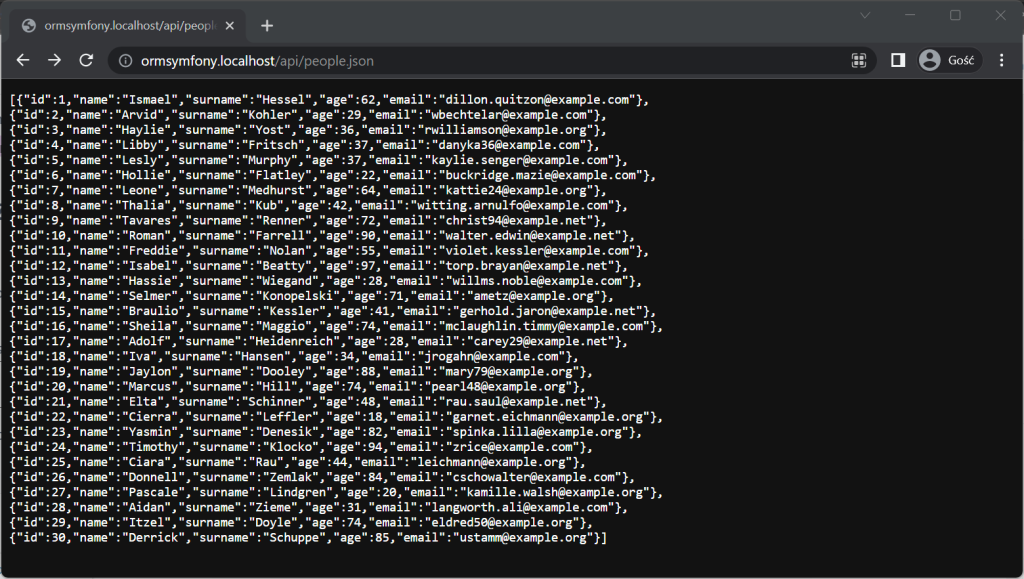Image resolution: width=1024 pixels, height=579 pixels.
Task: Click email garnet.eichmann@example.org
Action: point(547,415)
